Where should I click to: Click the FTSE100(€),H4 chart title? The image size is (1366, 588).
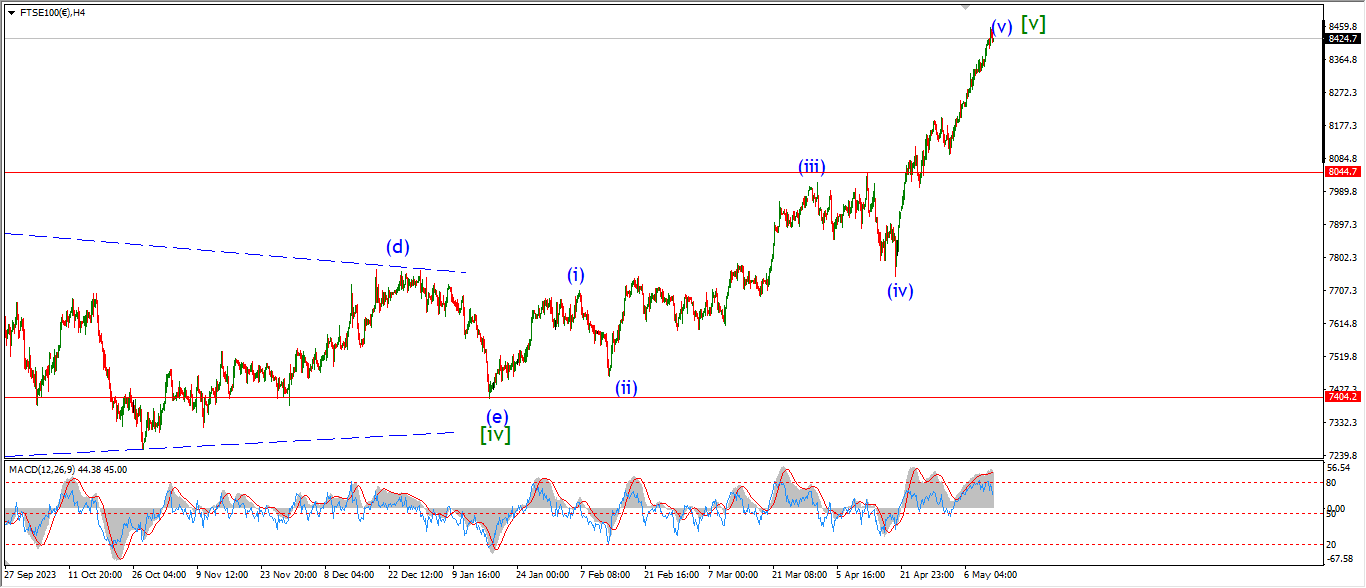tap(56, 13)
